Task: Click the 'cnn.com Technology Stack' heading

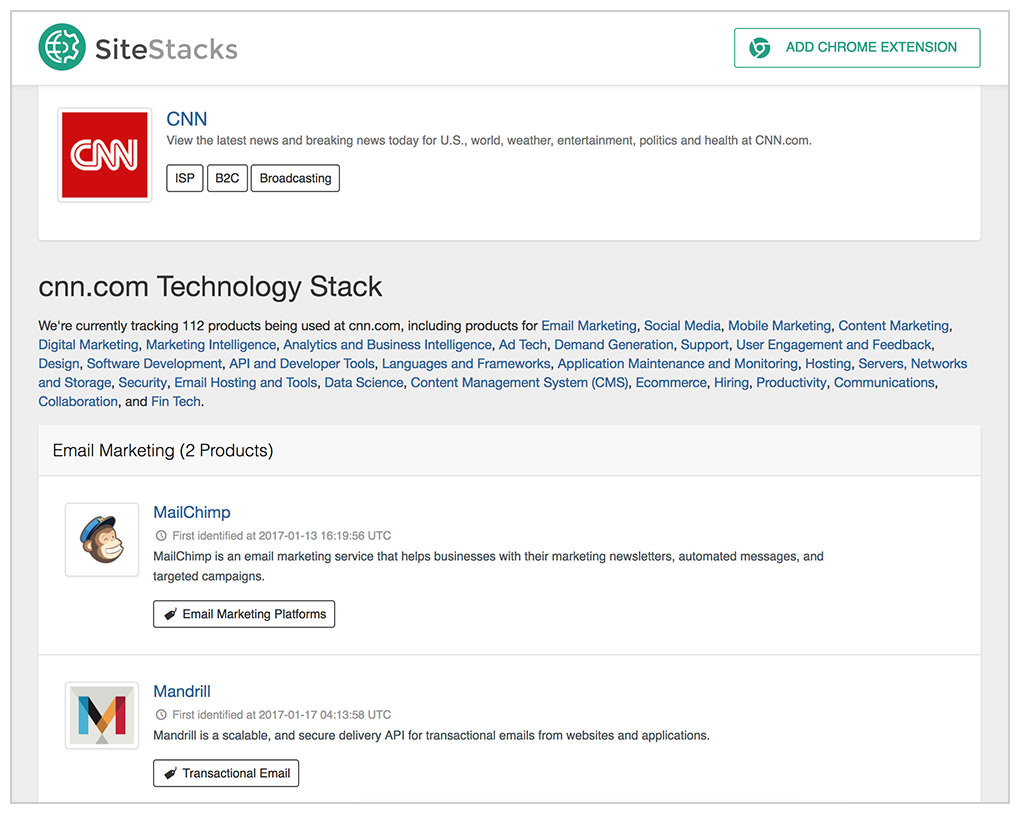Action: [x=210, y=287]
